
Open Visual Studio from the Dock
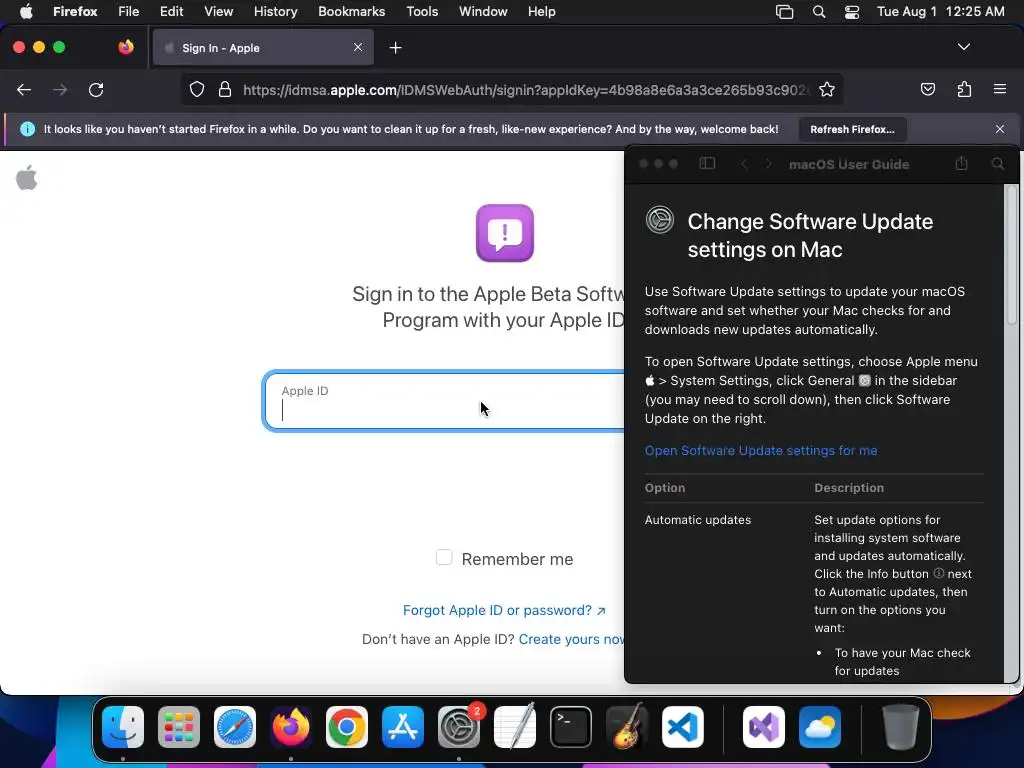763,727
